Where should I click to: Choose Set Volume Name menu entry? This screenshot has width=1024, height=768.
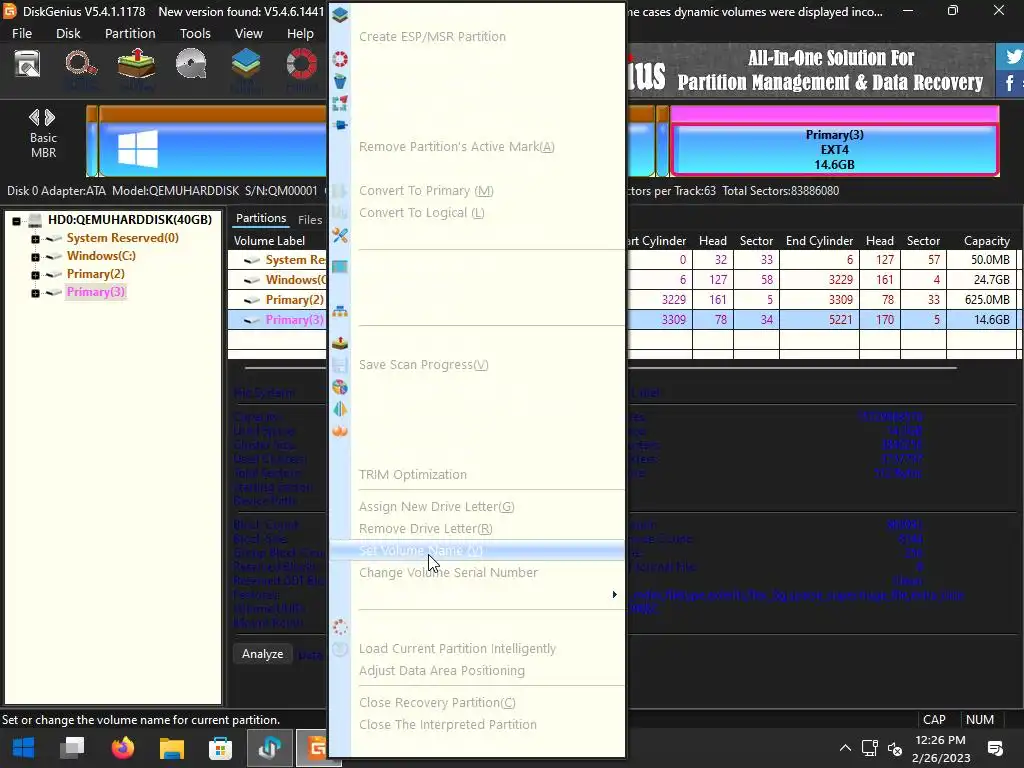(x=477, y=551)
